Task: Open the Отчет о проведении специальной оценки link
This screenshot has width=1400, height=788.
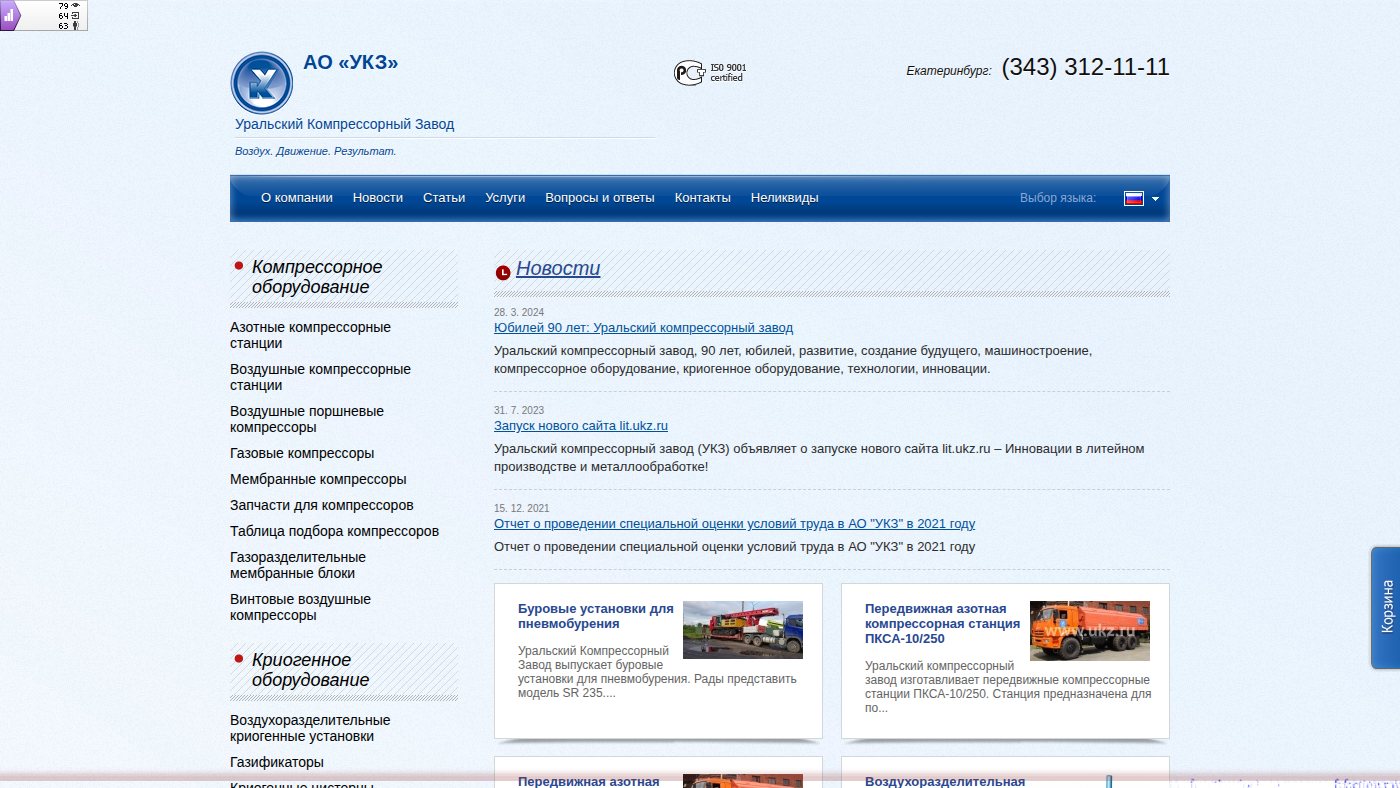Action: (734, 524)
